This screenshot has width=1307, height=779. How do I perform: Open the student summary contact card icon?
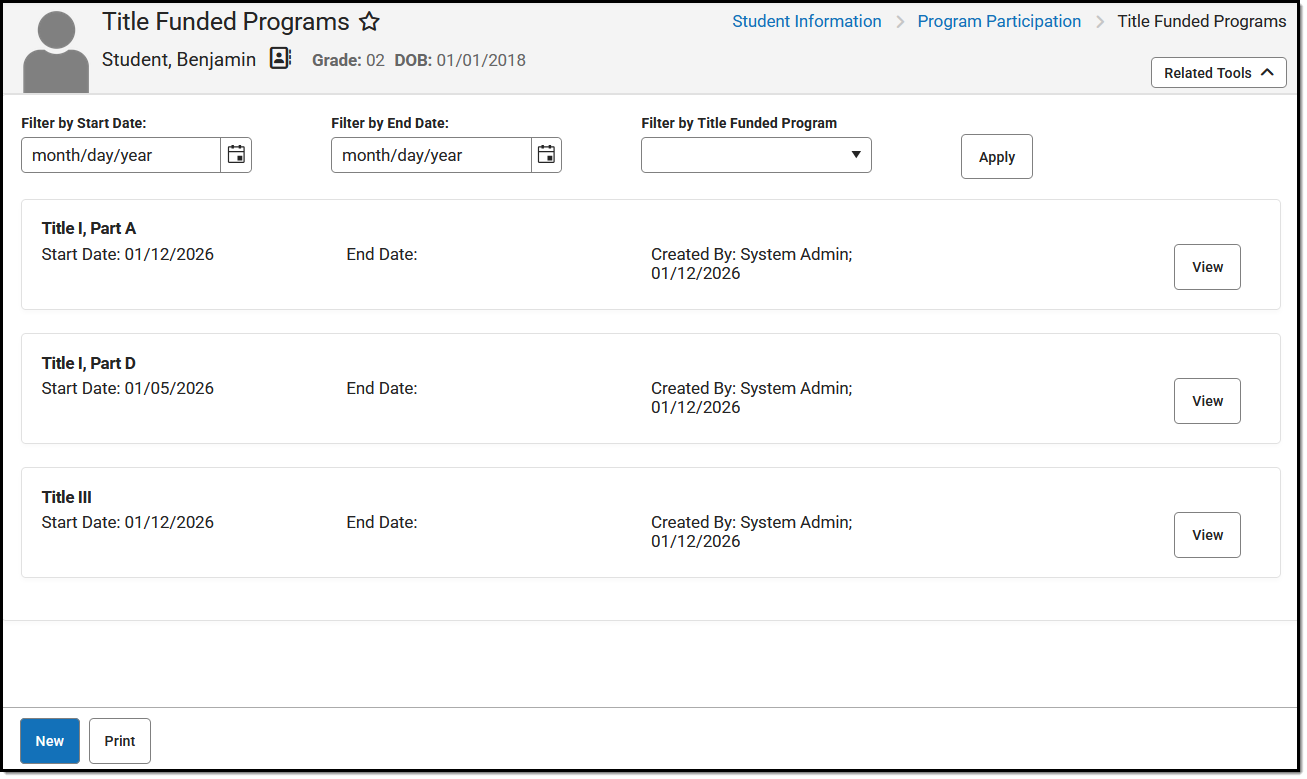click(x=280, y=58)
